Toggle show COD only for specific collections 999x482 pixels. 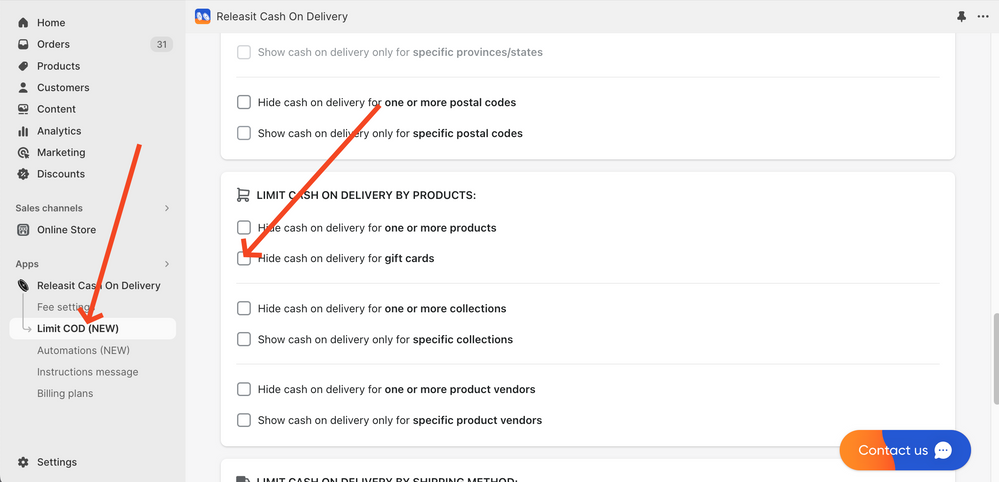(x=244, y=340)
